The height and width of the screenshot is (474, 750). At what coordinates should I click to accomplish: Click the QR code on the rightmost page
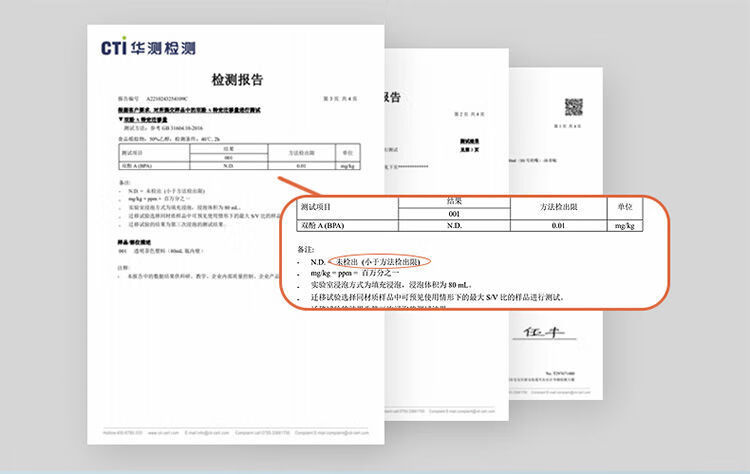[574, 107]
